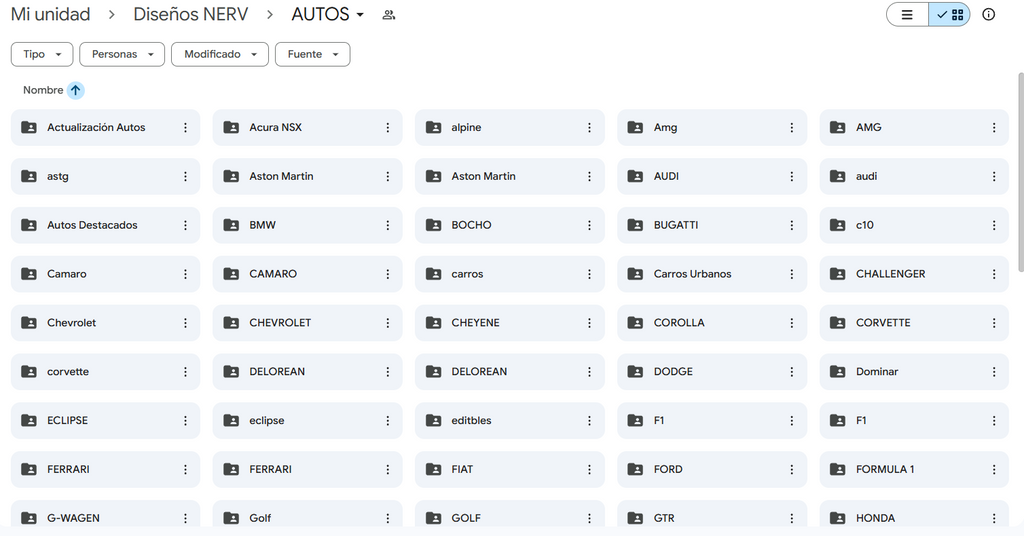Open the Fuente filter dropdown
The image size is (1024, 536).
pyautogui.click(x=312, y=54)
